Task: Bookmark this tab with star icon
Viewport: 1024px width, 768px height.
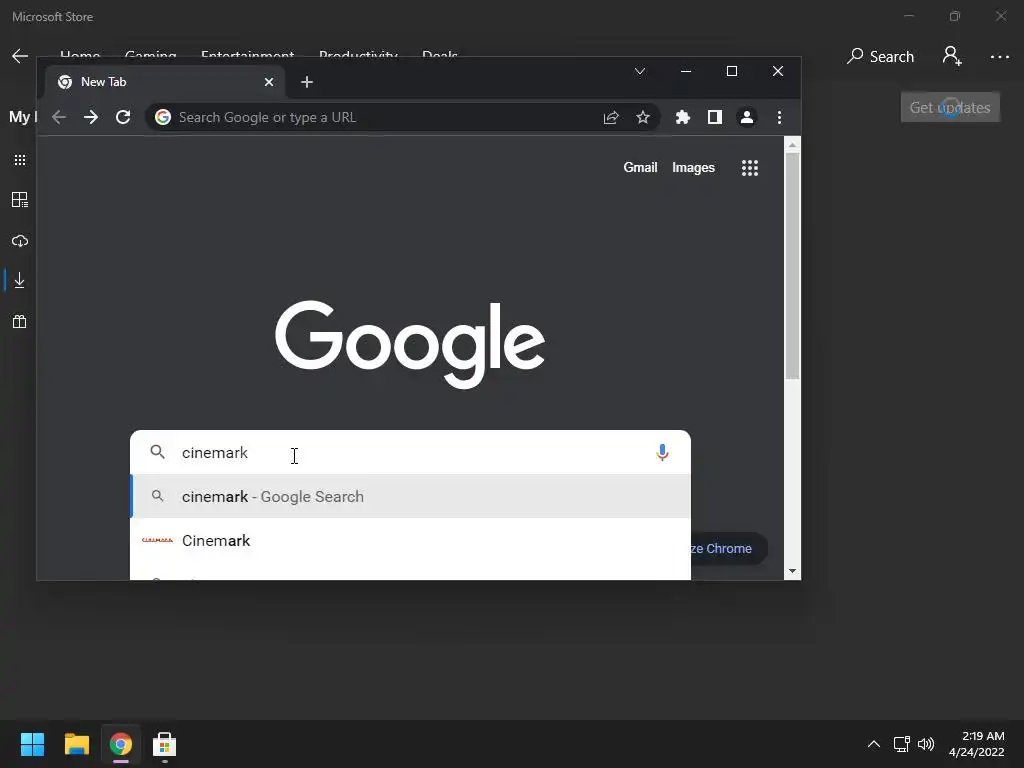Action: click(643, 117)
